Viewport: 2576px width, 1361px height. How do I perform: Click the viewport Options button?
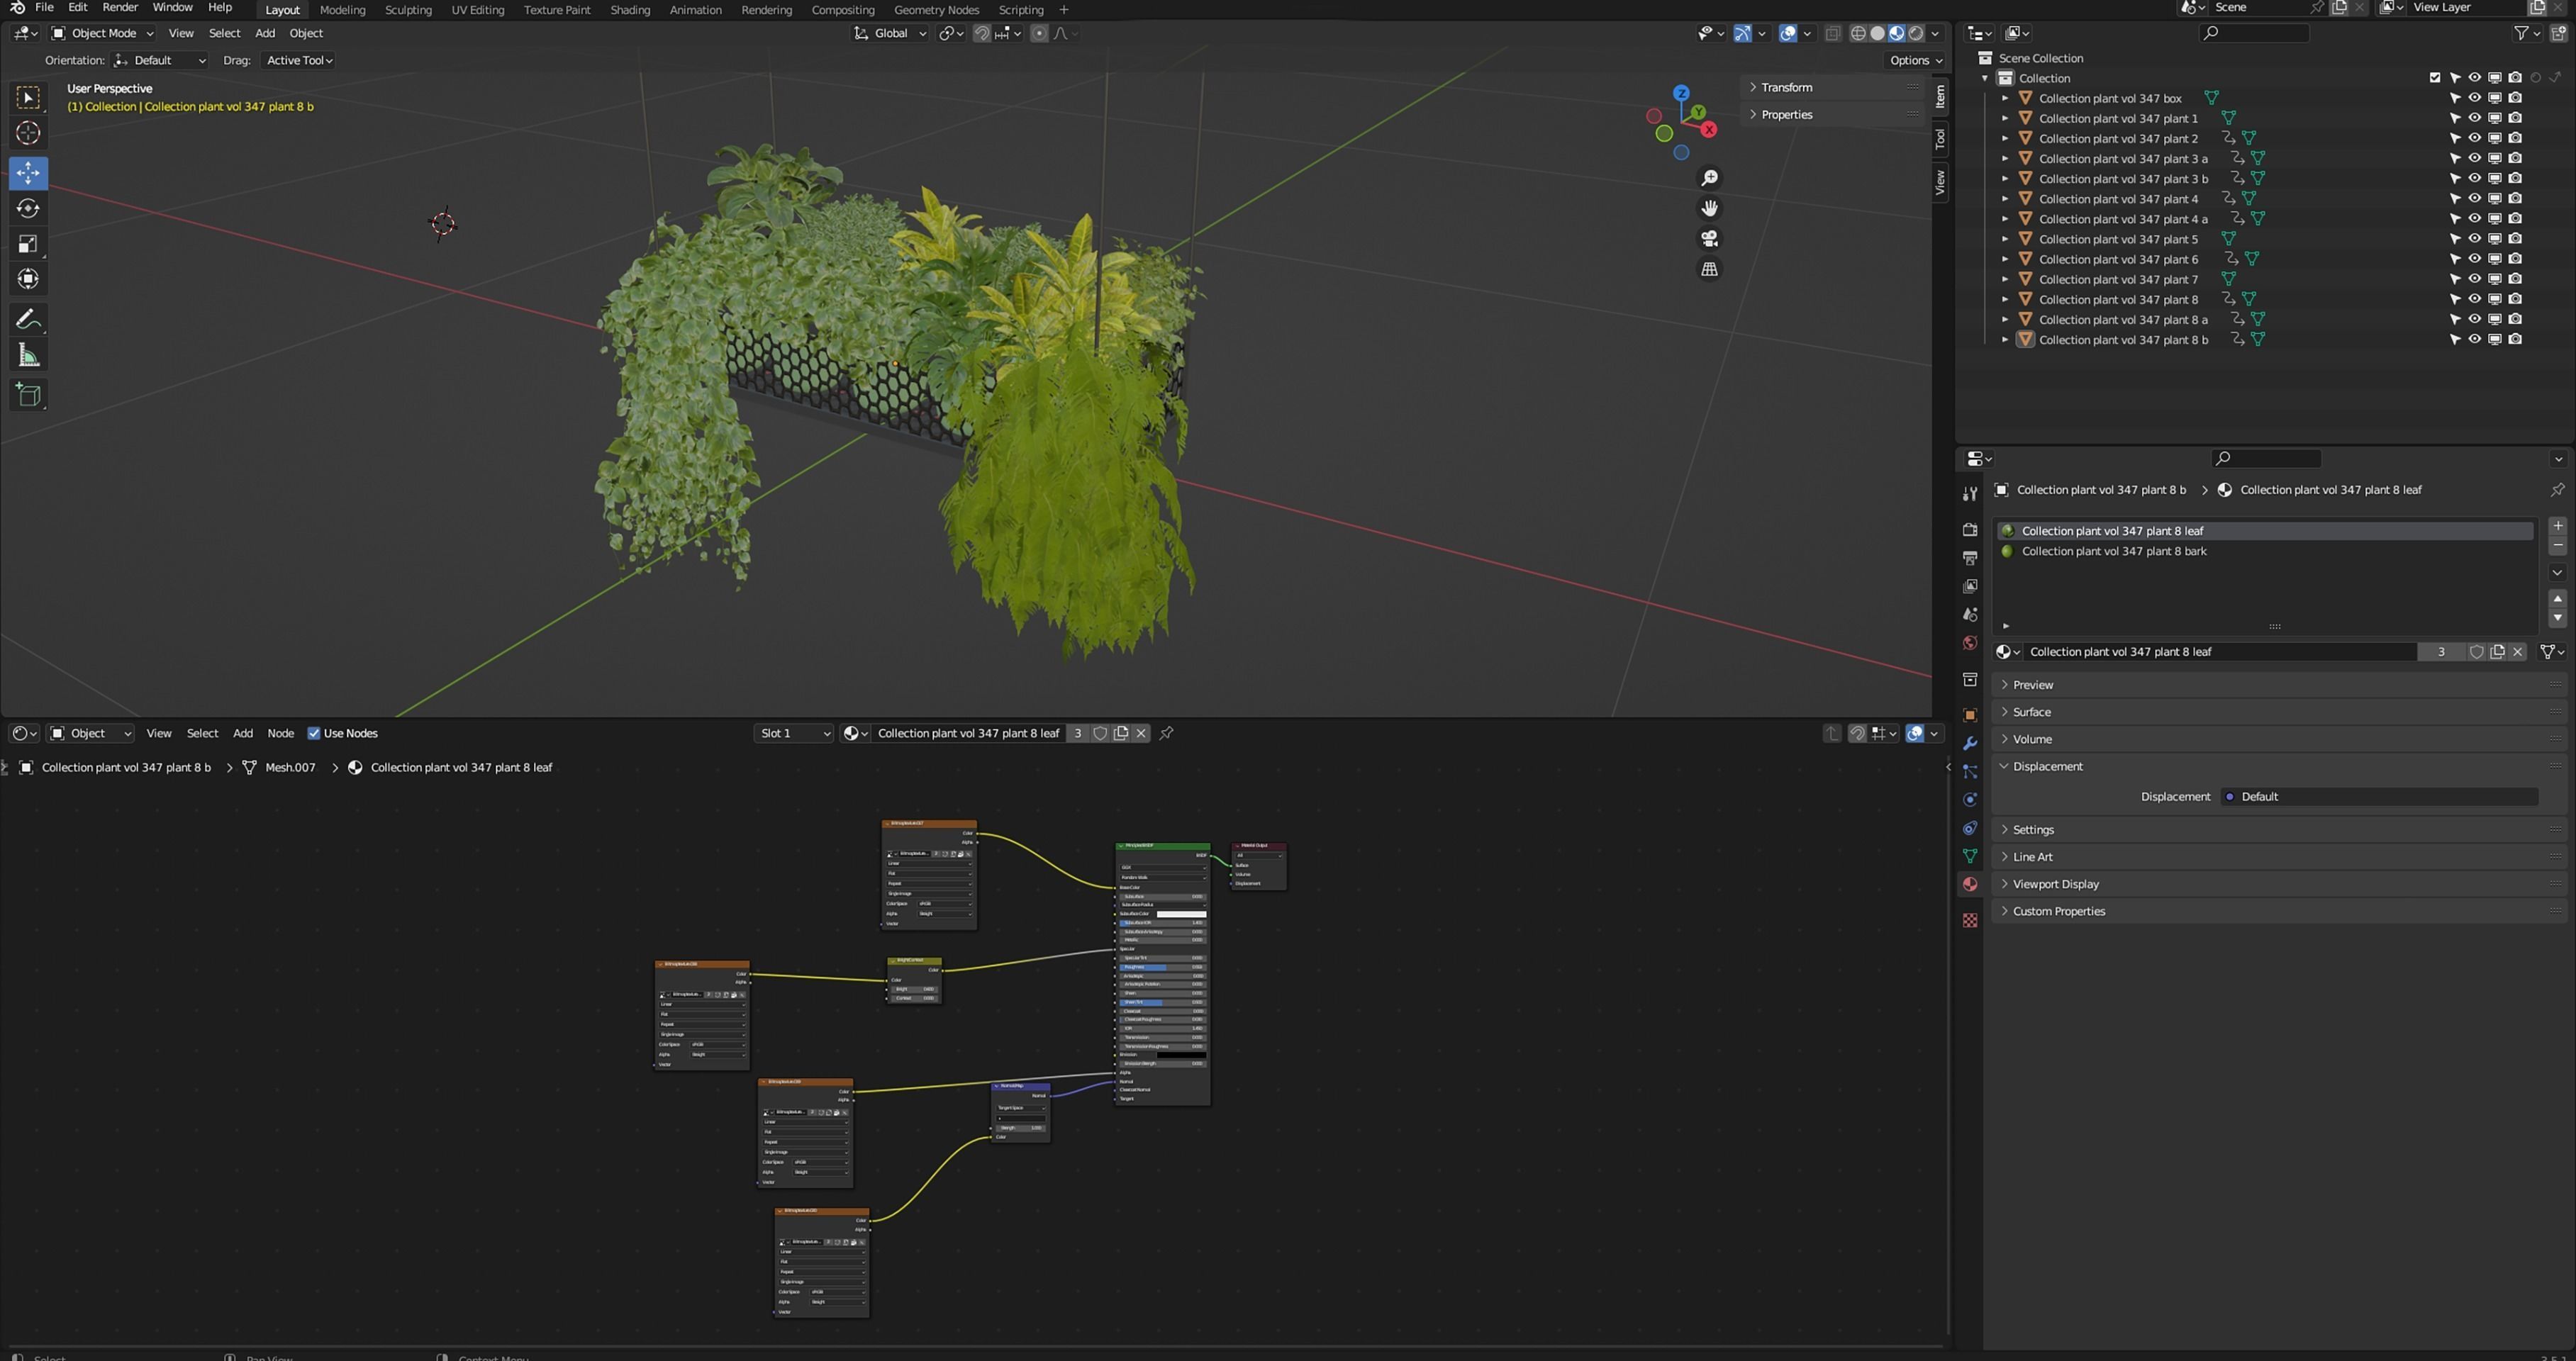1915,60
